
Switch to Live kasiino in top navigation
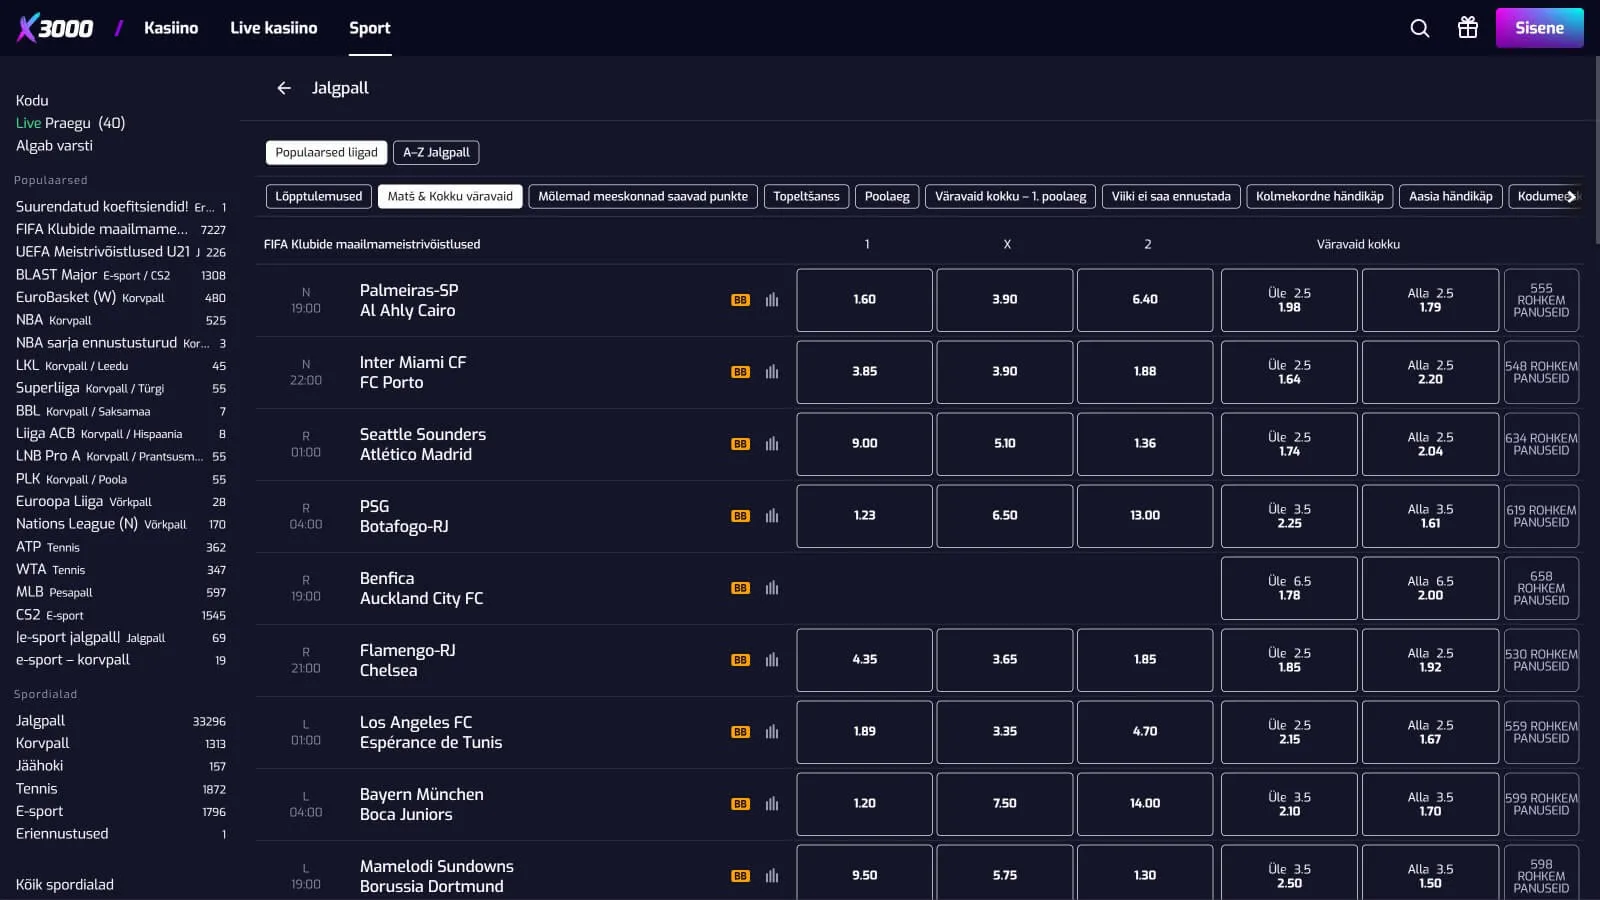(x=273, y=28)
